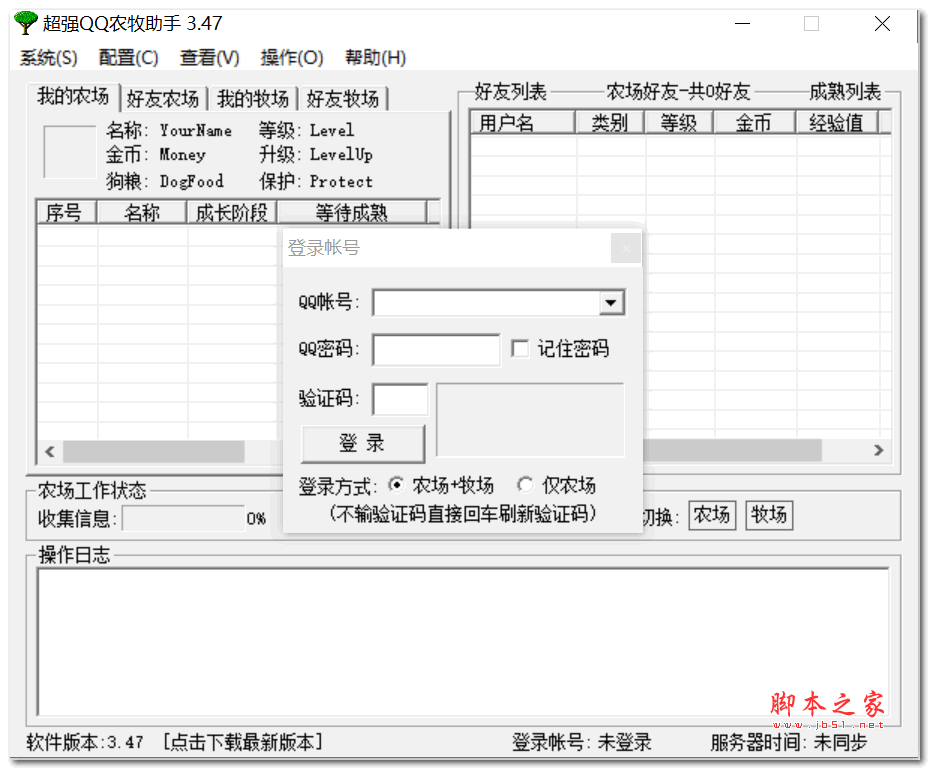Switch to the 好友农场 tab

[x=162, y=97]
